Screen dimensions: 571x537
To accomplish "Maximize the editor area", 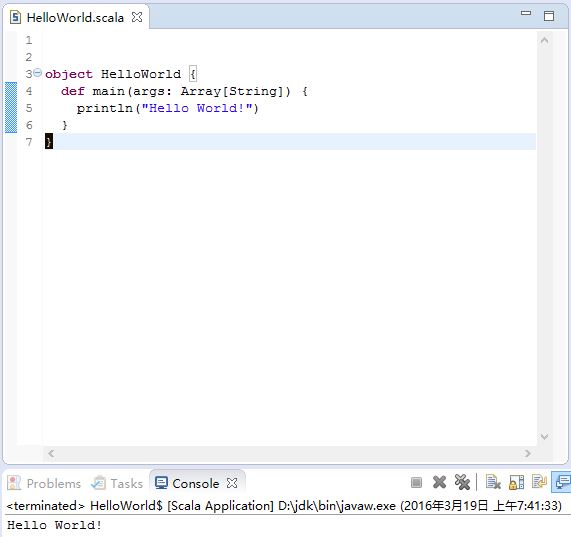I will pyautogui.click(x=549, y=16).
